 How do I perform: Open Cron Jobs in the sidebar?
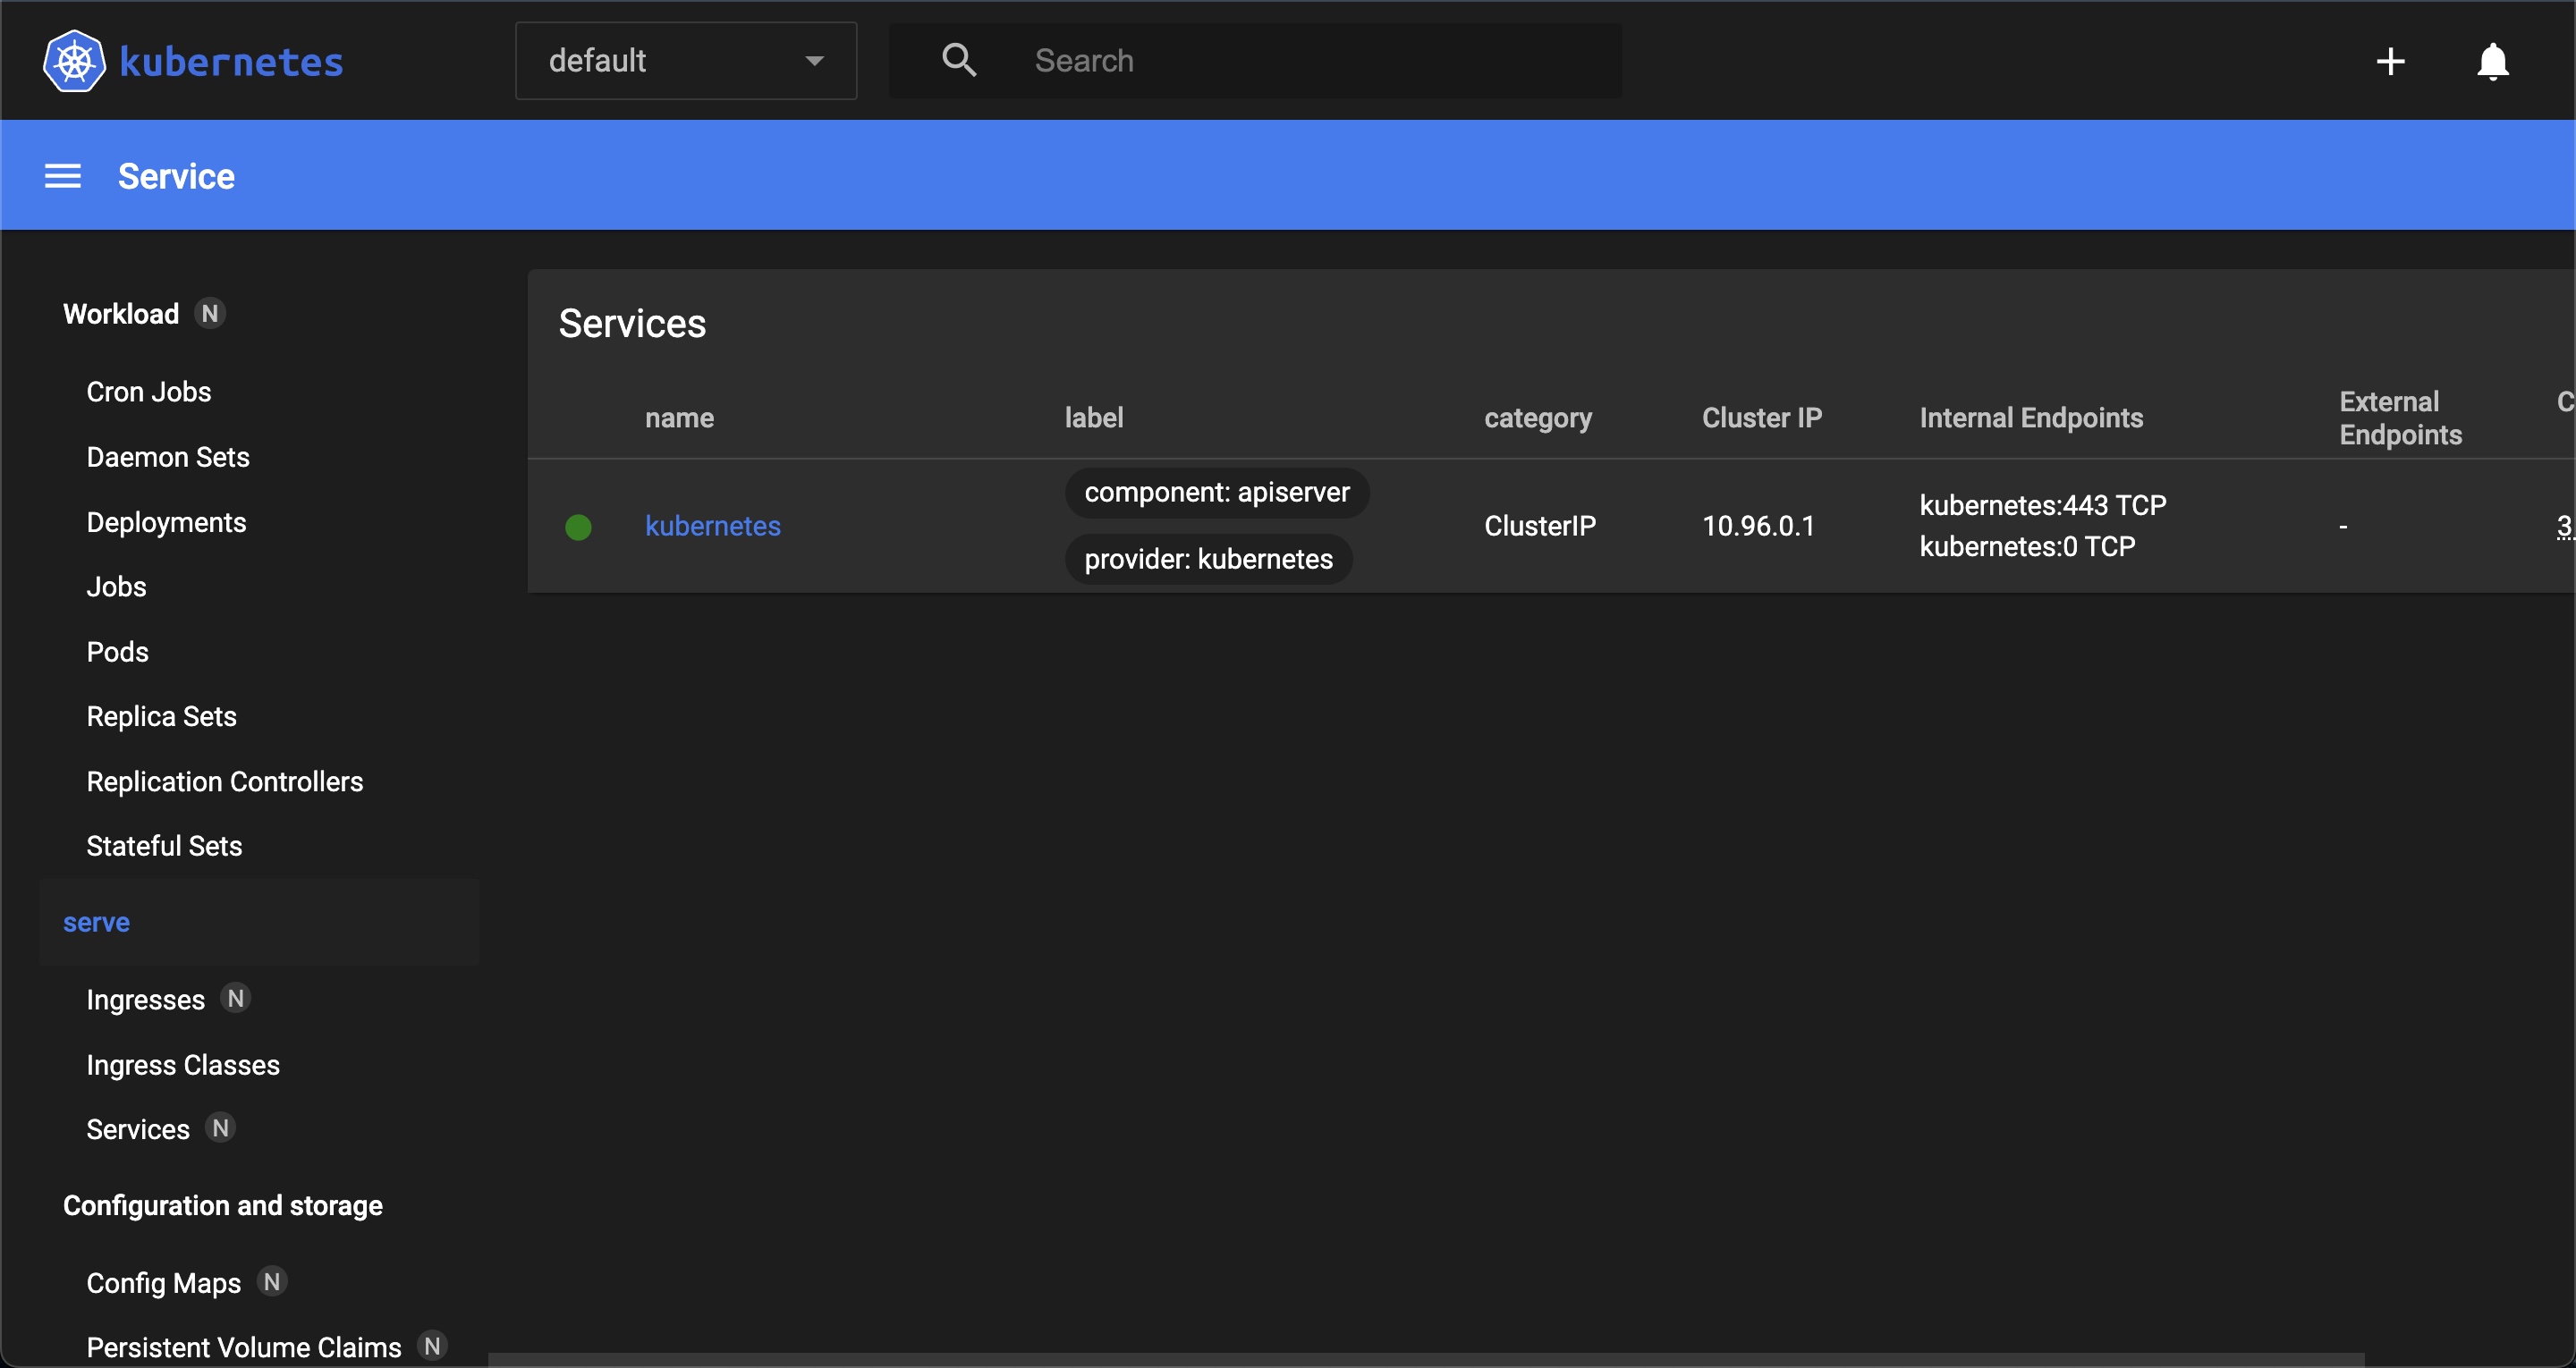coord(149,391)
